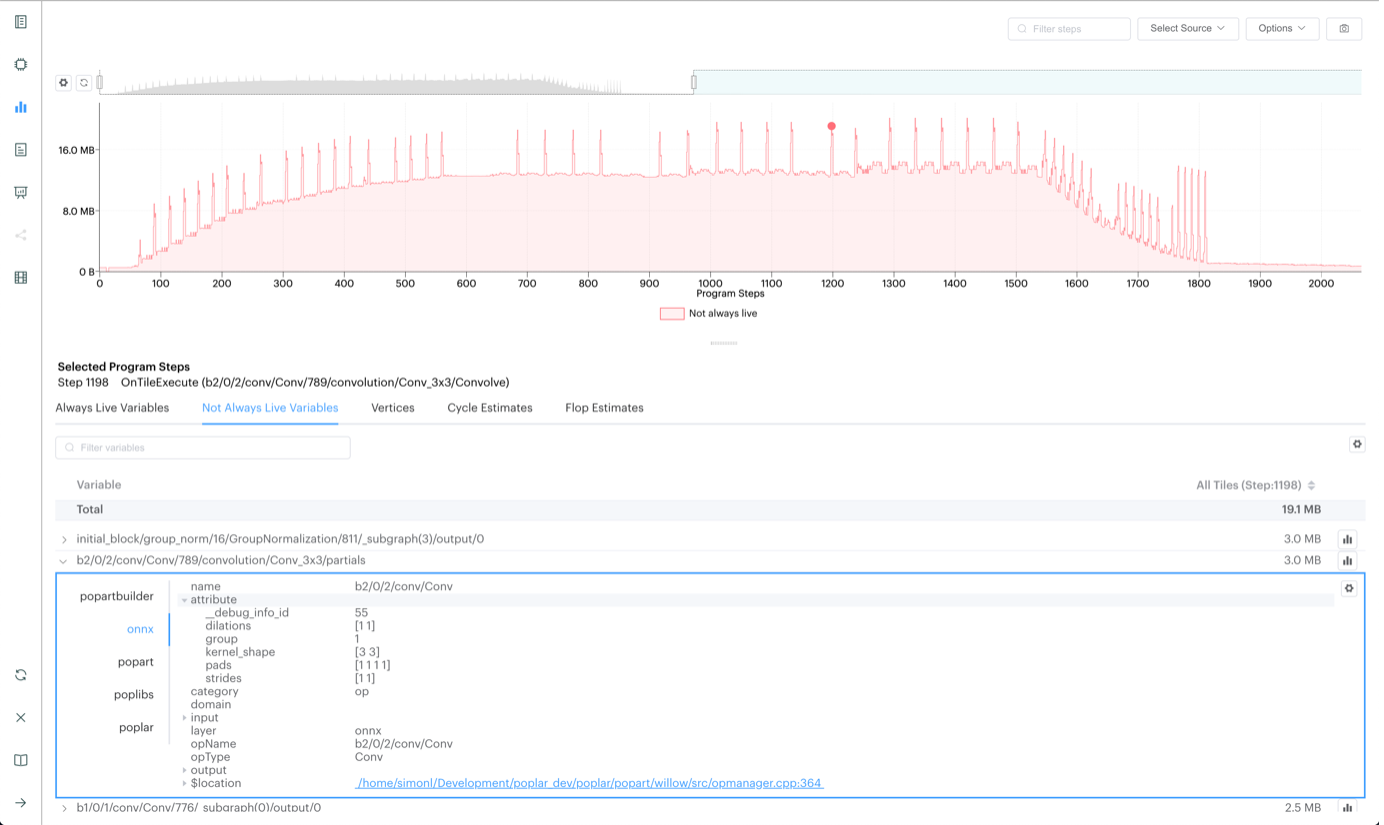The width and height of the screenshot is (1384, 825).
Task: Open the Cycle Estimates tab
Action: coord(489,408)
